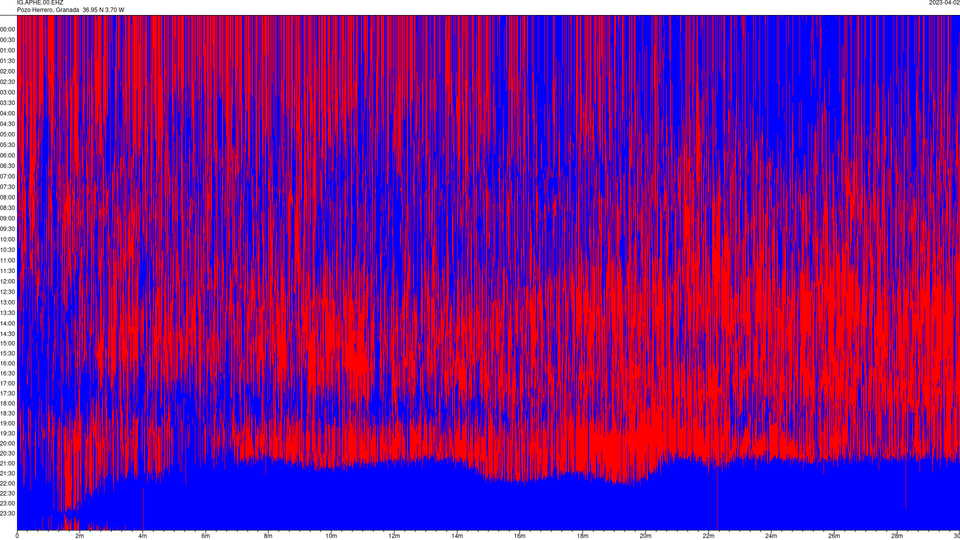Click the 14m tick on the minute axis
960x540 pixels.
(x=457, y=536)
